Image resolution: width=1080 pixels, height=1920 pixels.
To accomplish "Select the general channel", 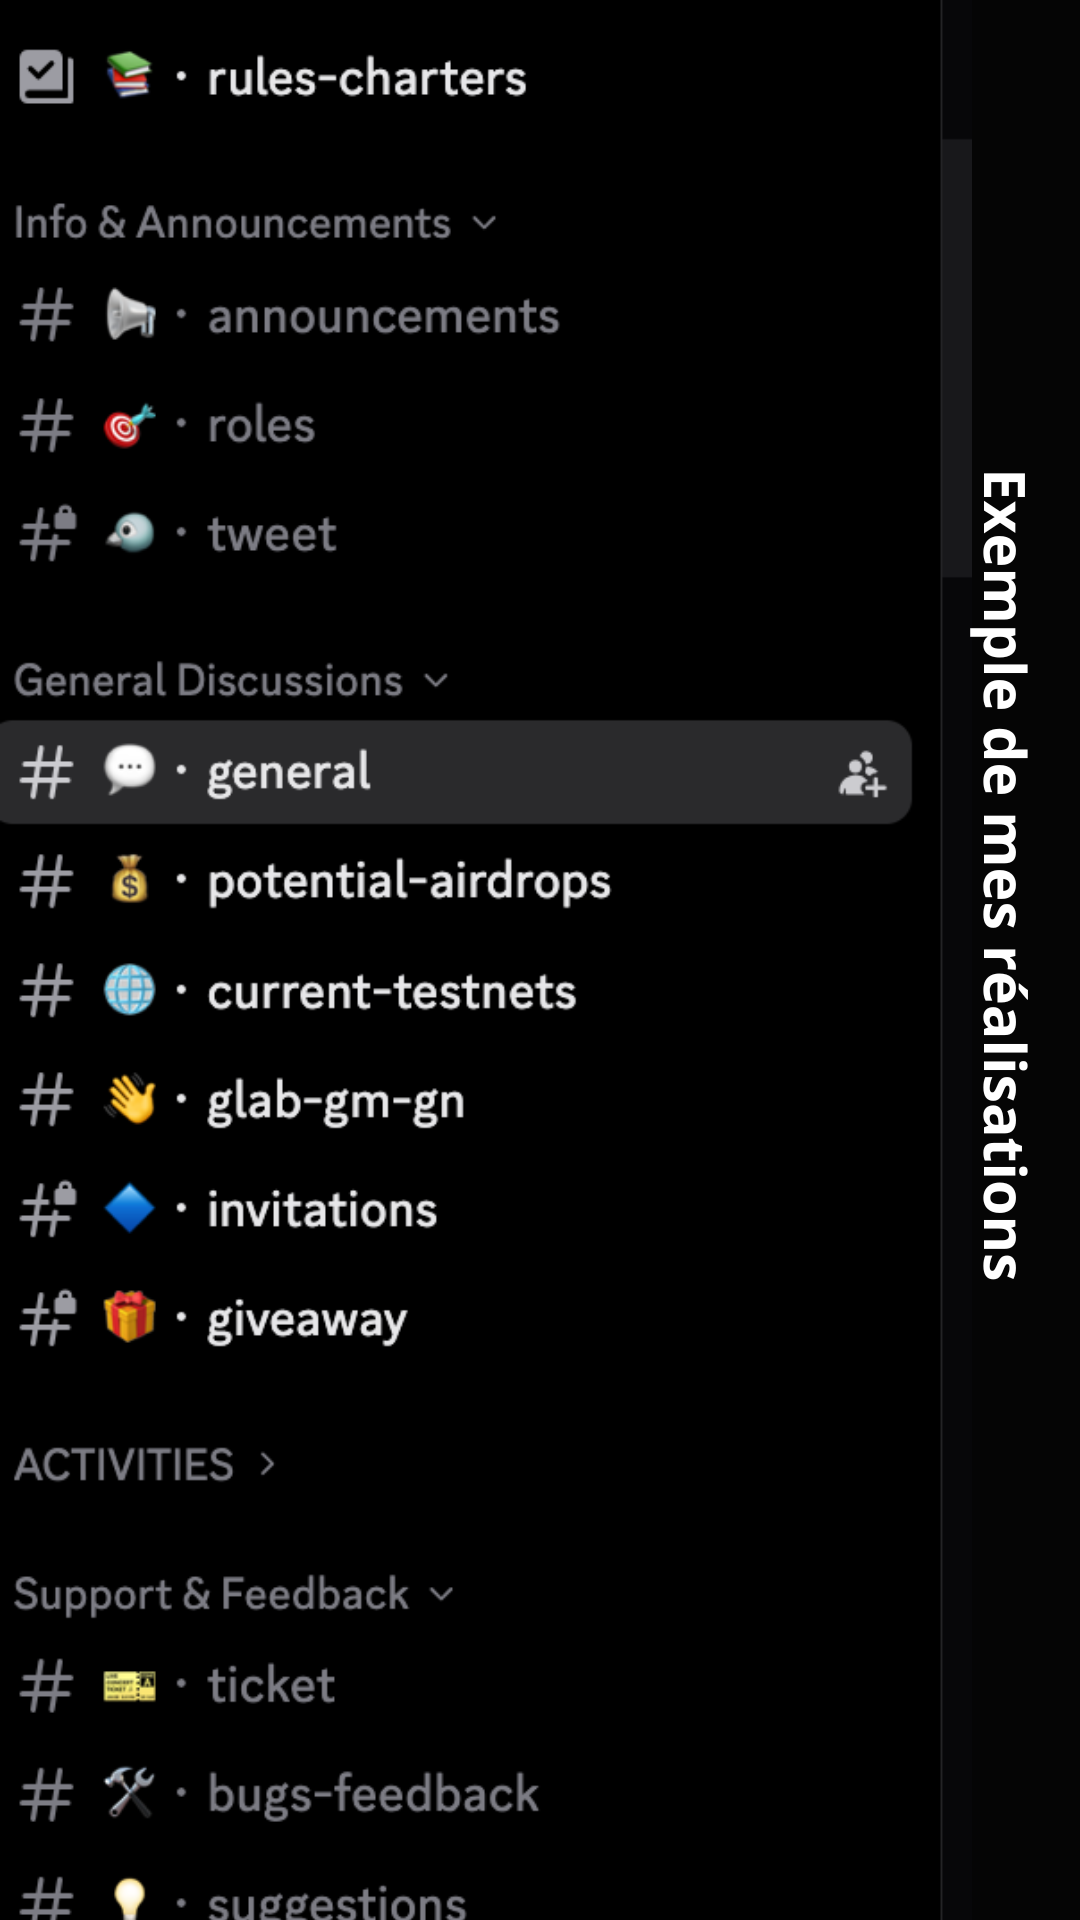I will click(x=455, y=772).
